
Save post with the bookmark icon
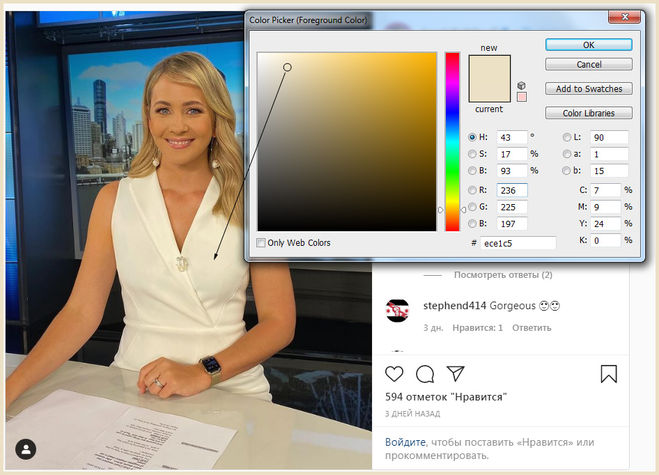pyautogui.click(x=608, y=374)
